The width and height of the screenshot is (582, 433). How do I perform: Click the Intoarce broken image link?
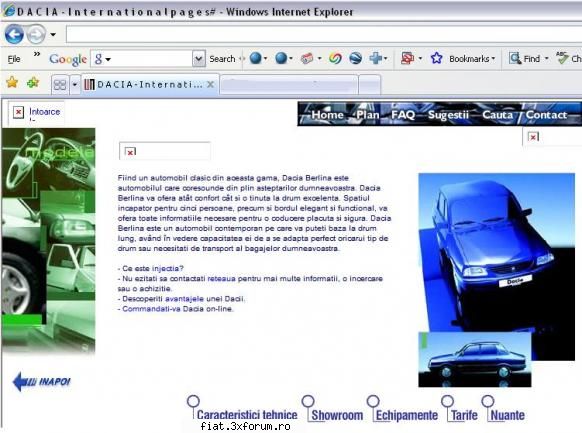(36, 112)
